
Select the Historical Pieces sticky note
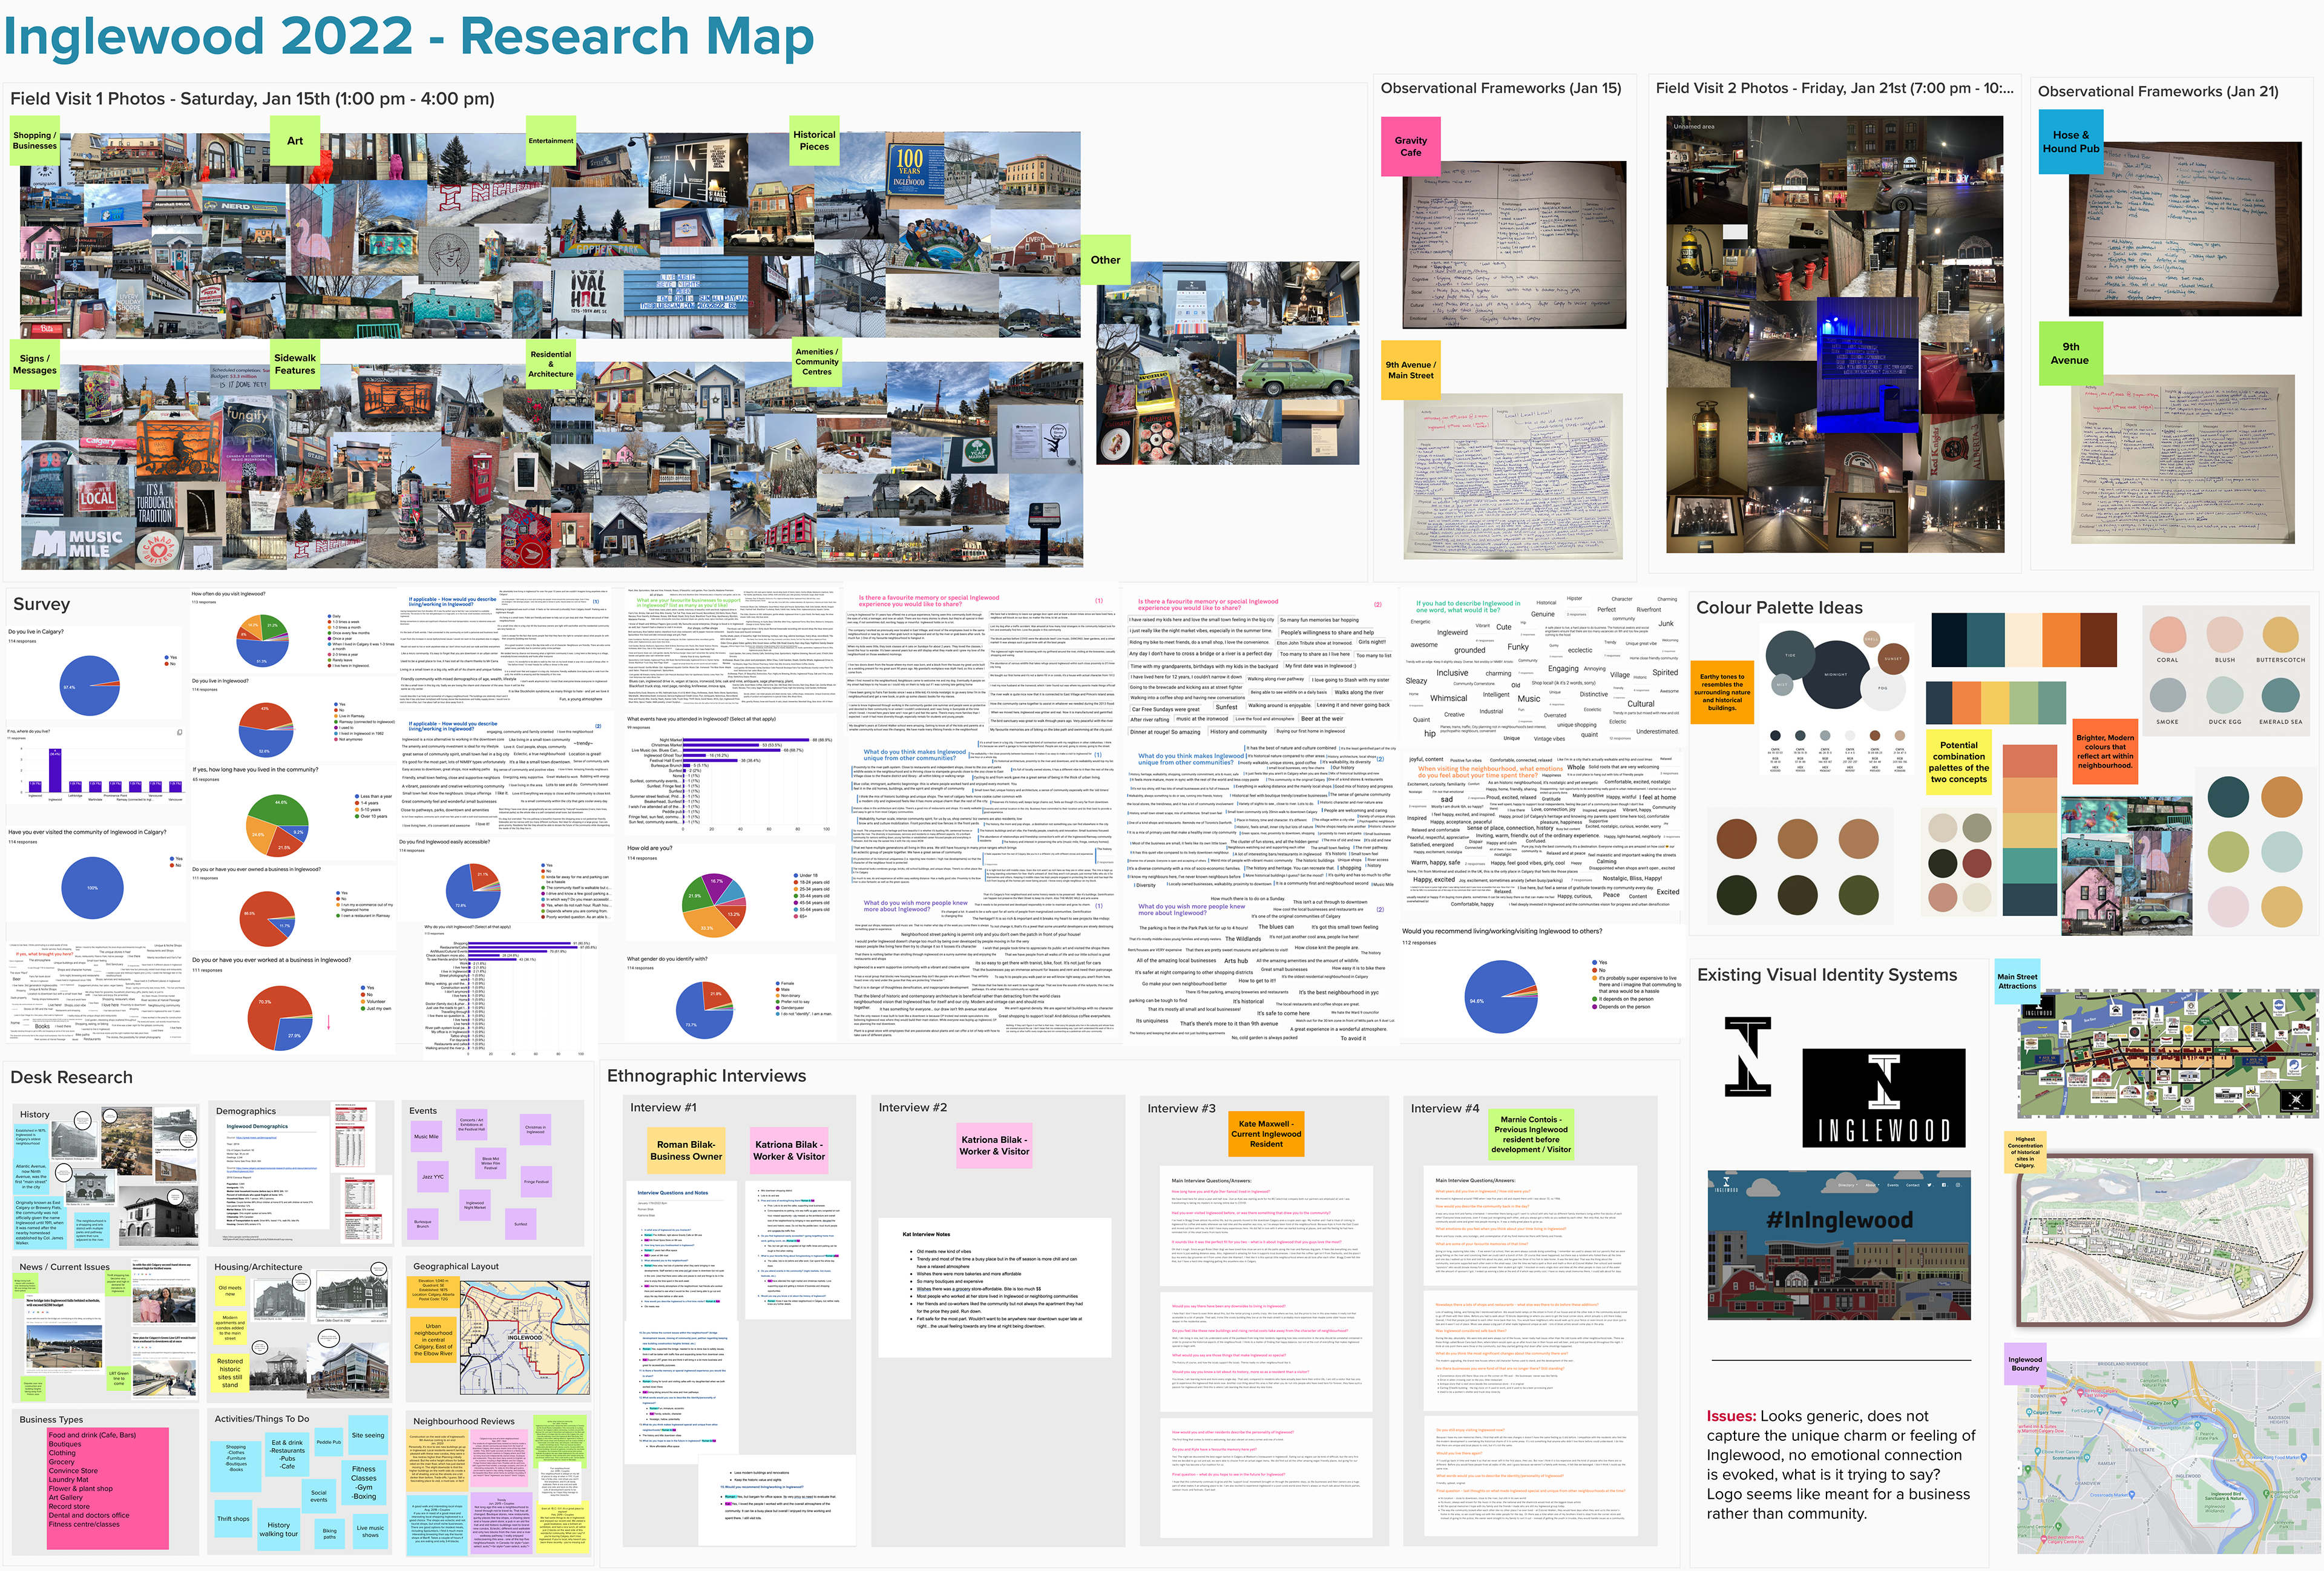[814, 141]
